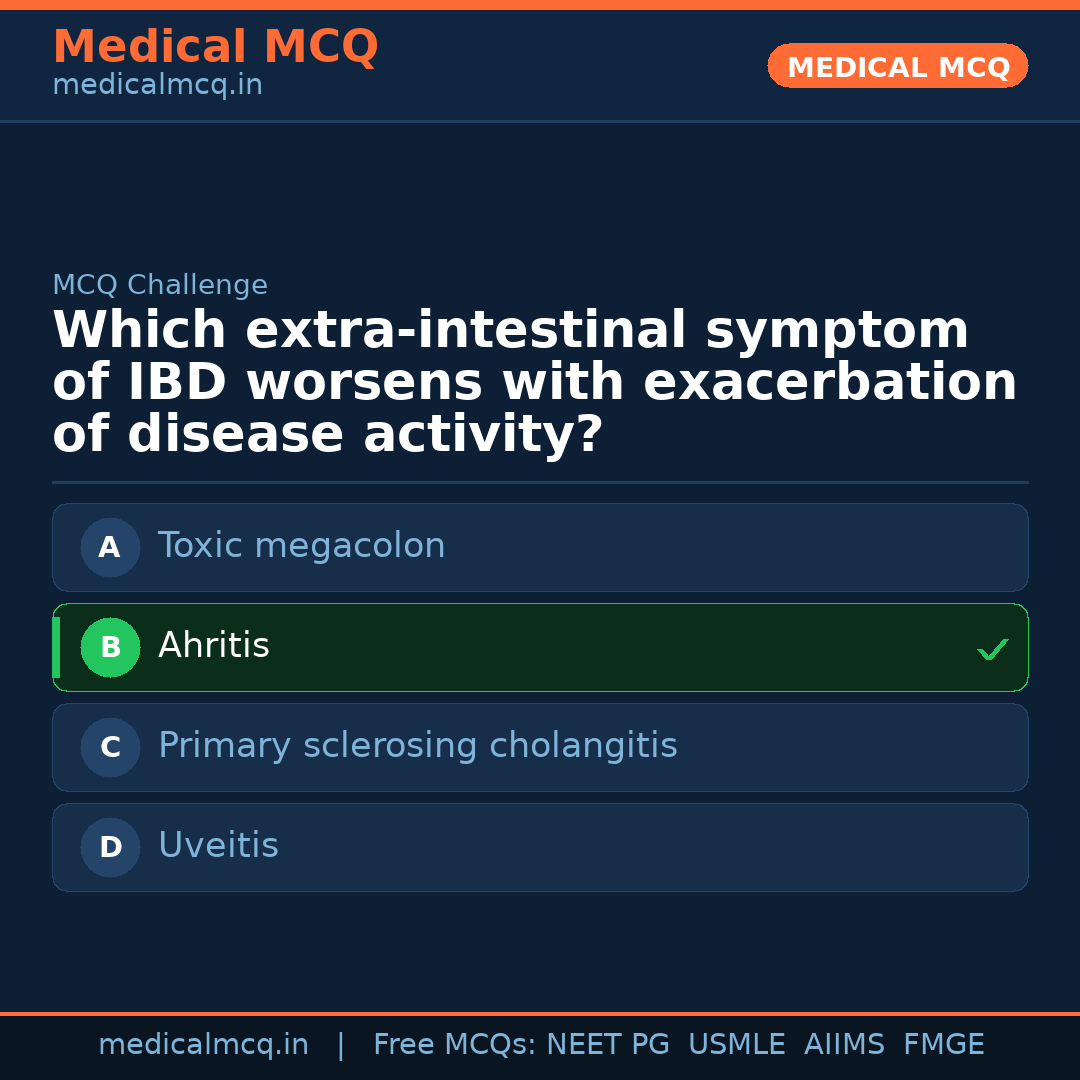Click the large Medical MCQ header title
Image resolution: width=1080 pixels, height=1080 pixels.
pyautogui.click(x=215, y=47)
